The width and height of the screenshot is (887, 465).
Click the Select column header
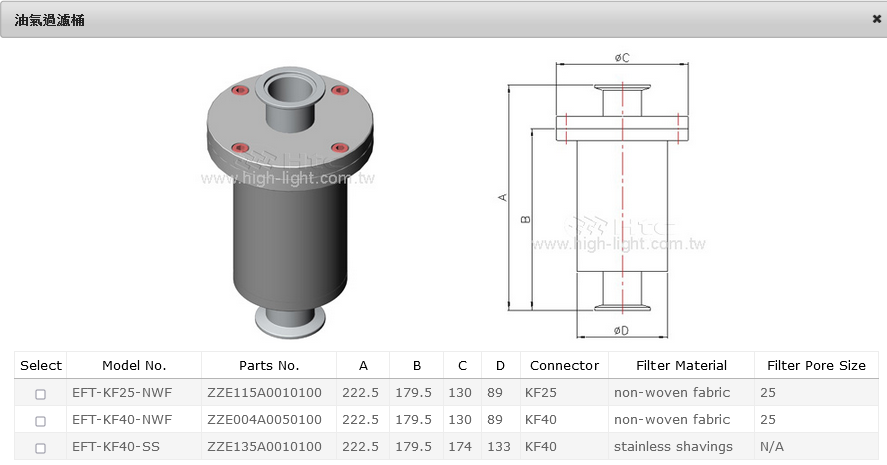point(41,365)
